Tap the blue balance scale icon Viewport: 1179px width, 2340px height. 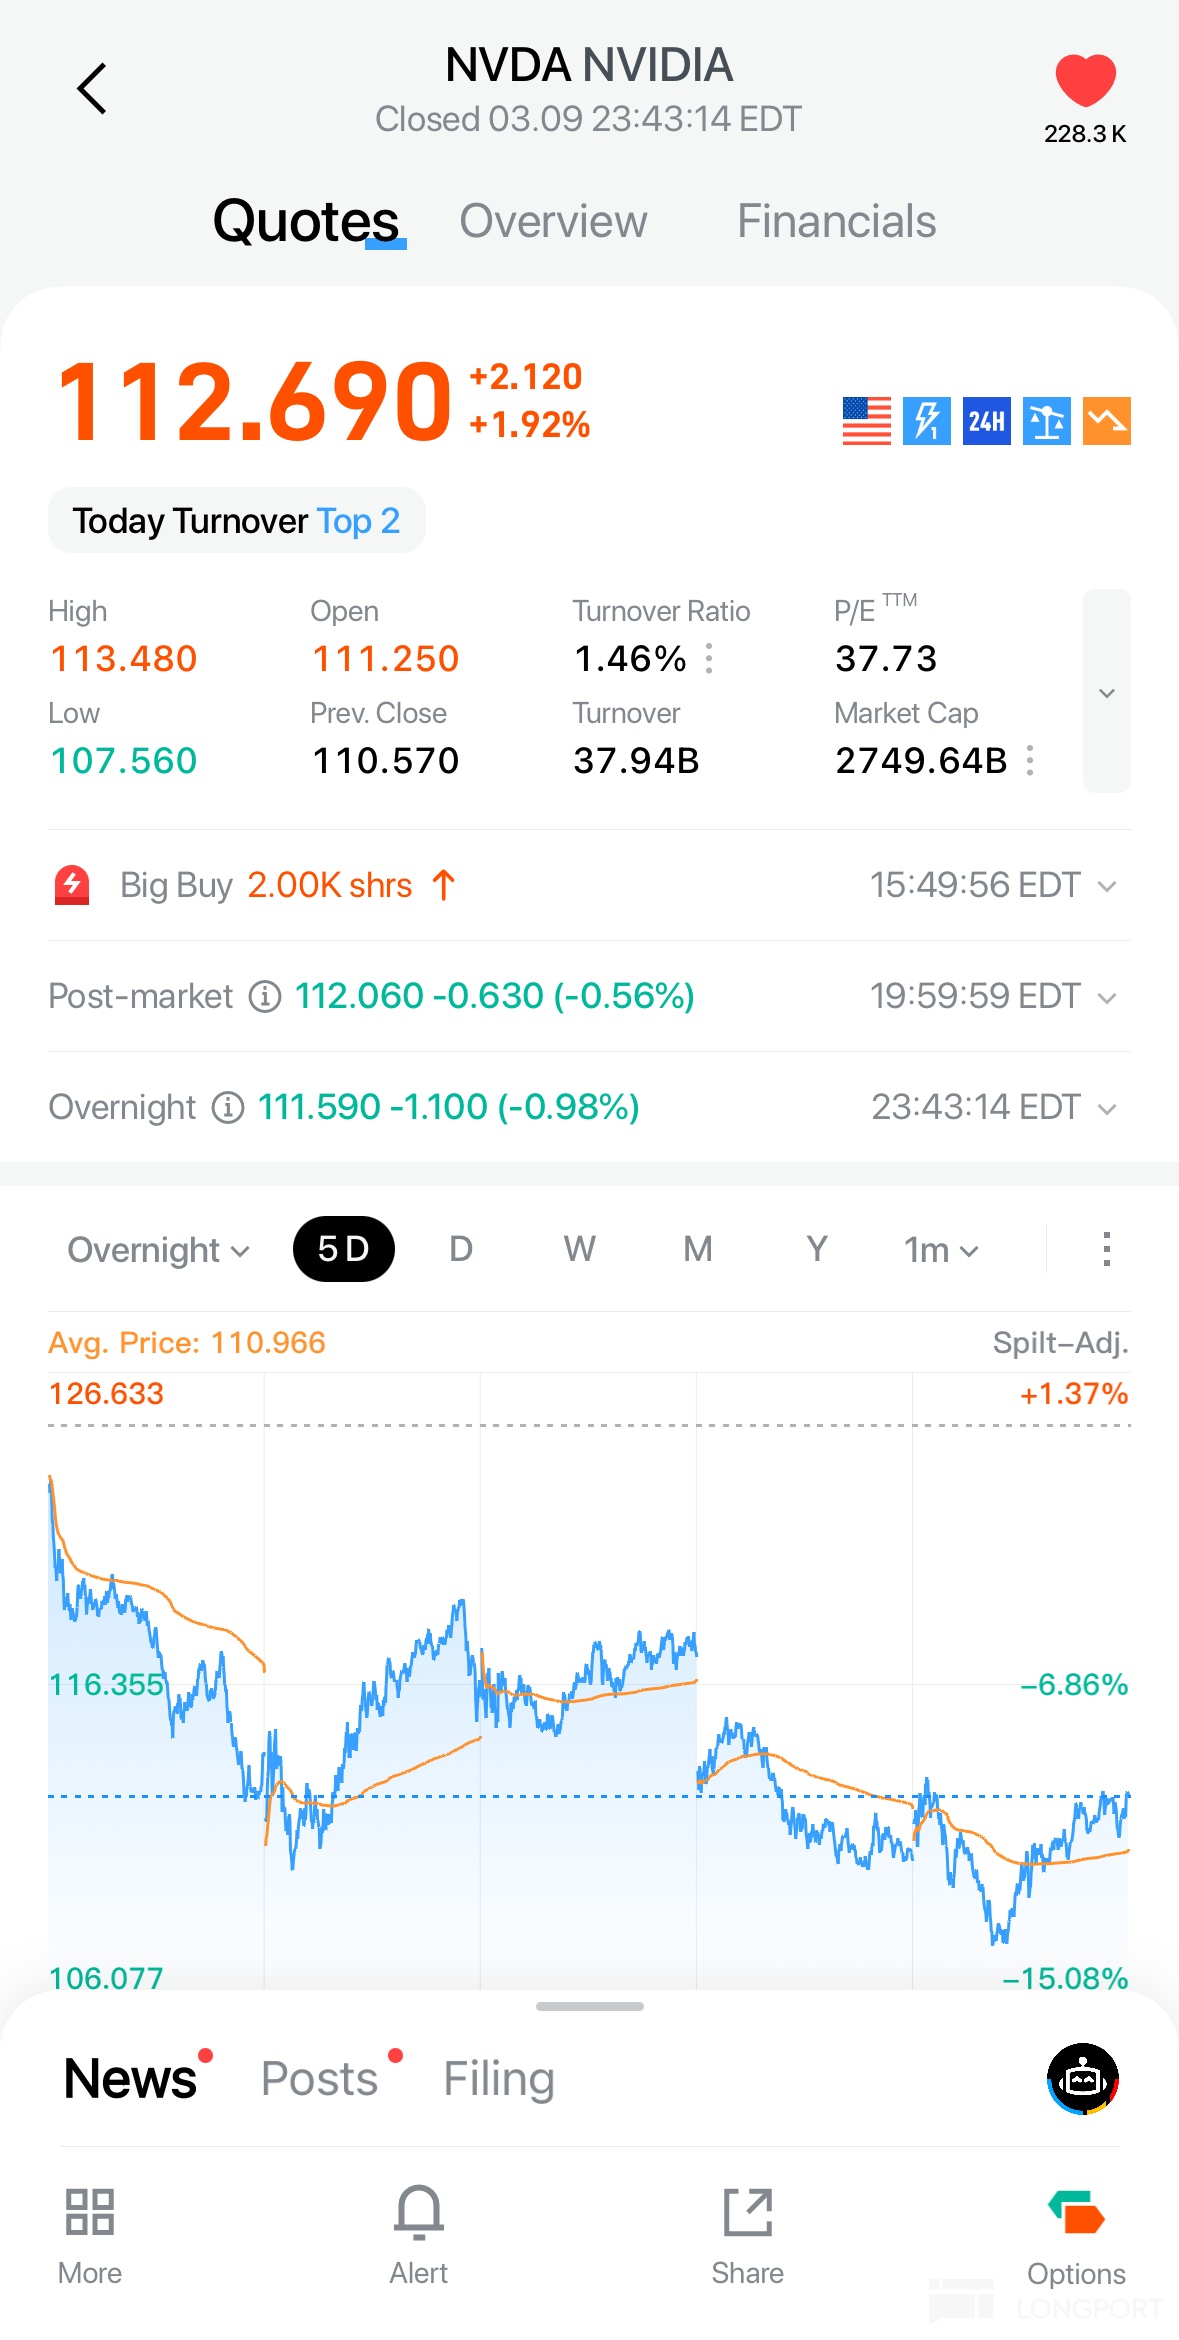tap(1046, 421)
